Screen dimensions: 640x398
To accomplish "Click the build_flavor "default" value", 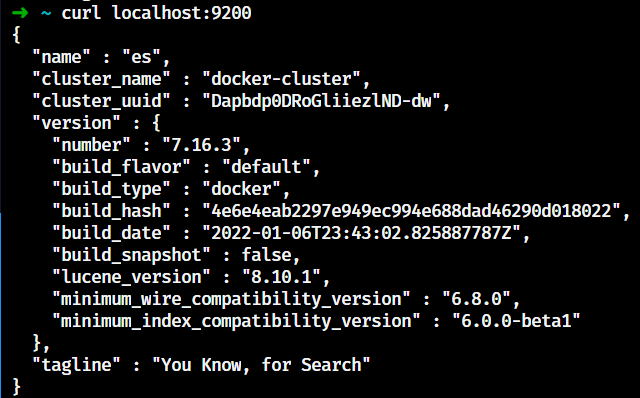I will 267,167.
